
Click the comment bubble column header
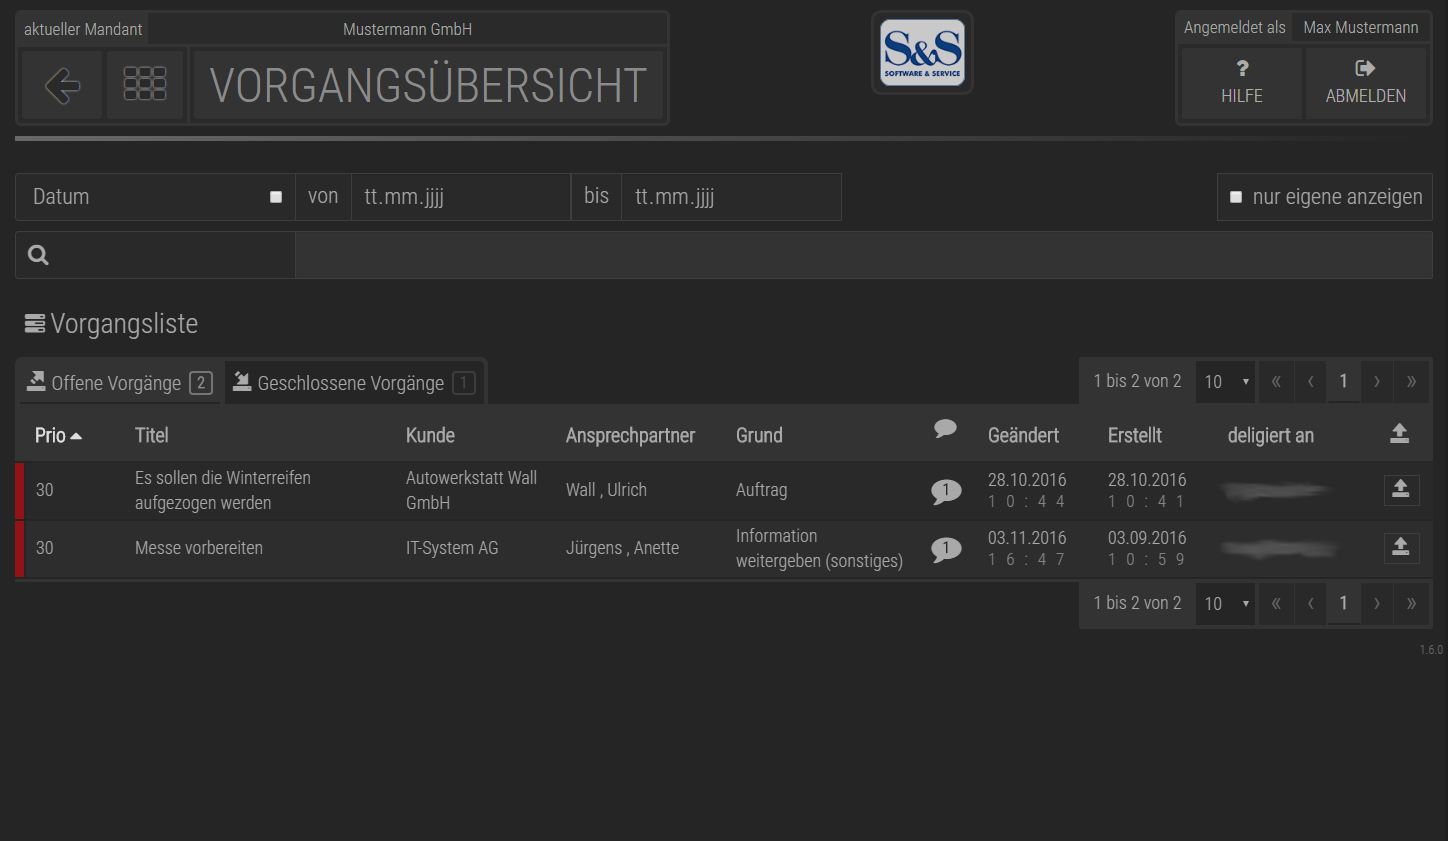[x=945, y=429]
